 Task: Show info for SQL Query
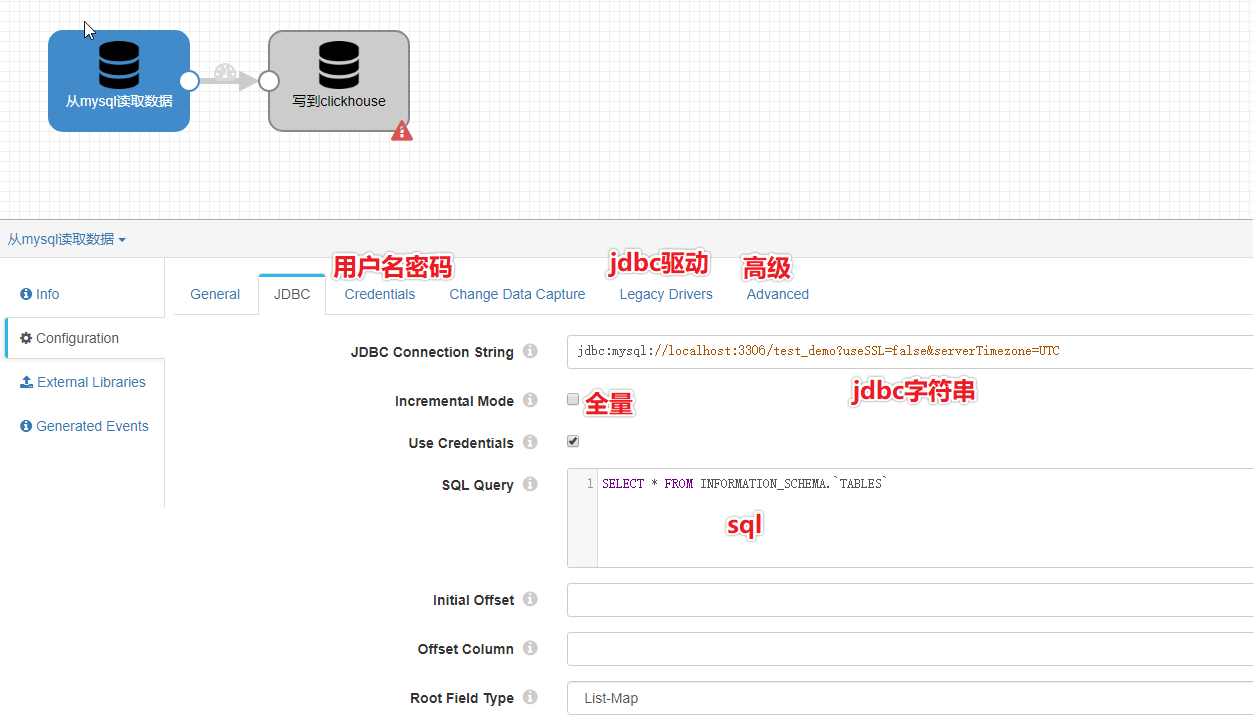pyautogui.click(x=530, y=484)
